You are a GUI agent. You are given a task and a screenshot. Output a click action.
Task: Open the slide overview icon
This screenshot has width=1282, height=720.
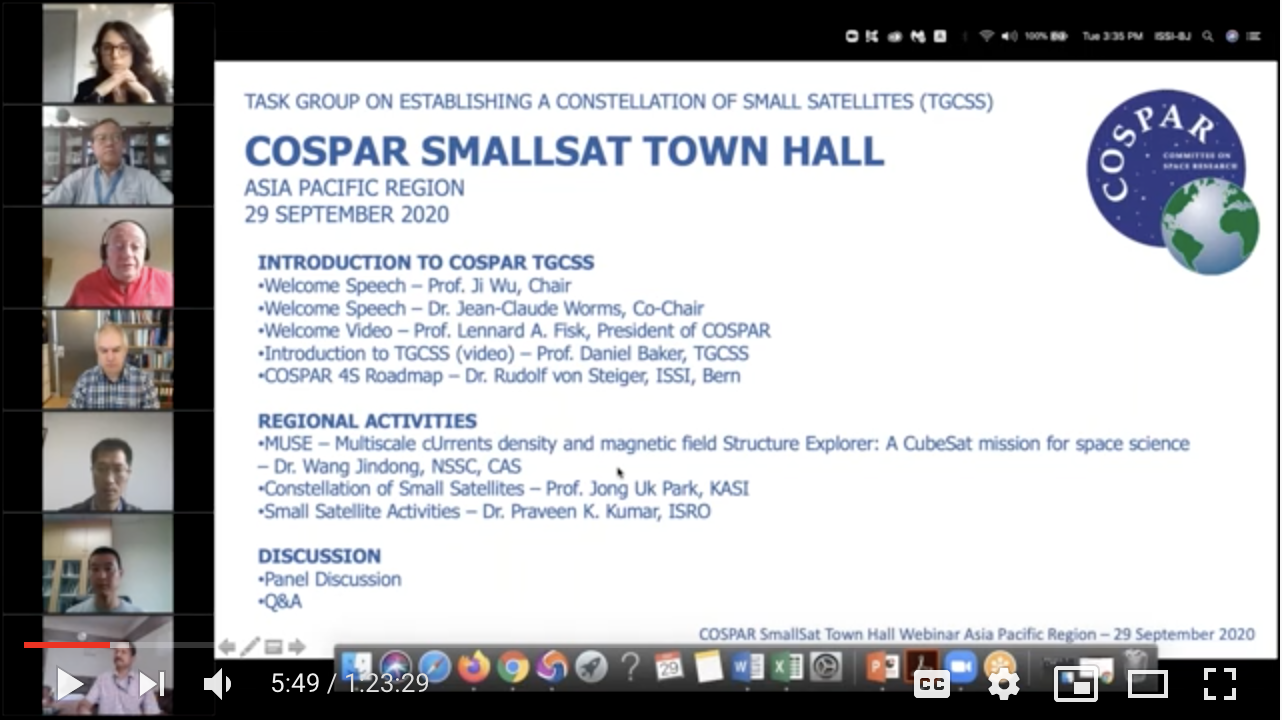click(273, 647)
